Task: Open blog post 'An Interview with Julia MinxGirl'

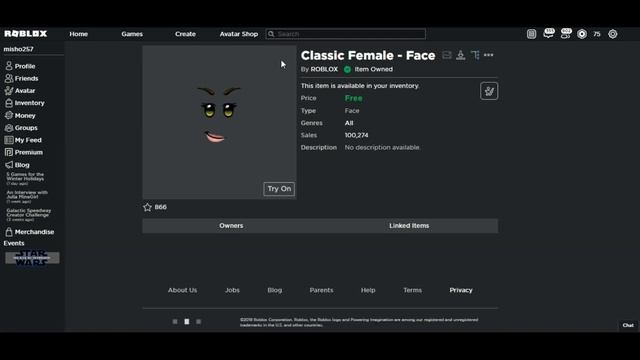Action: pyautogui.click(x=27, y=194)
